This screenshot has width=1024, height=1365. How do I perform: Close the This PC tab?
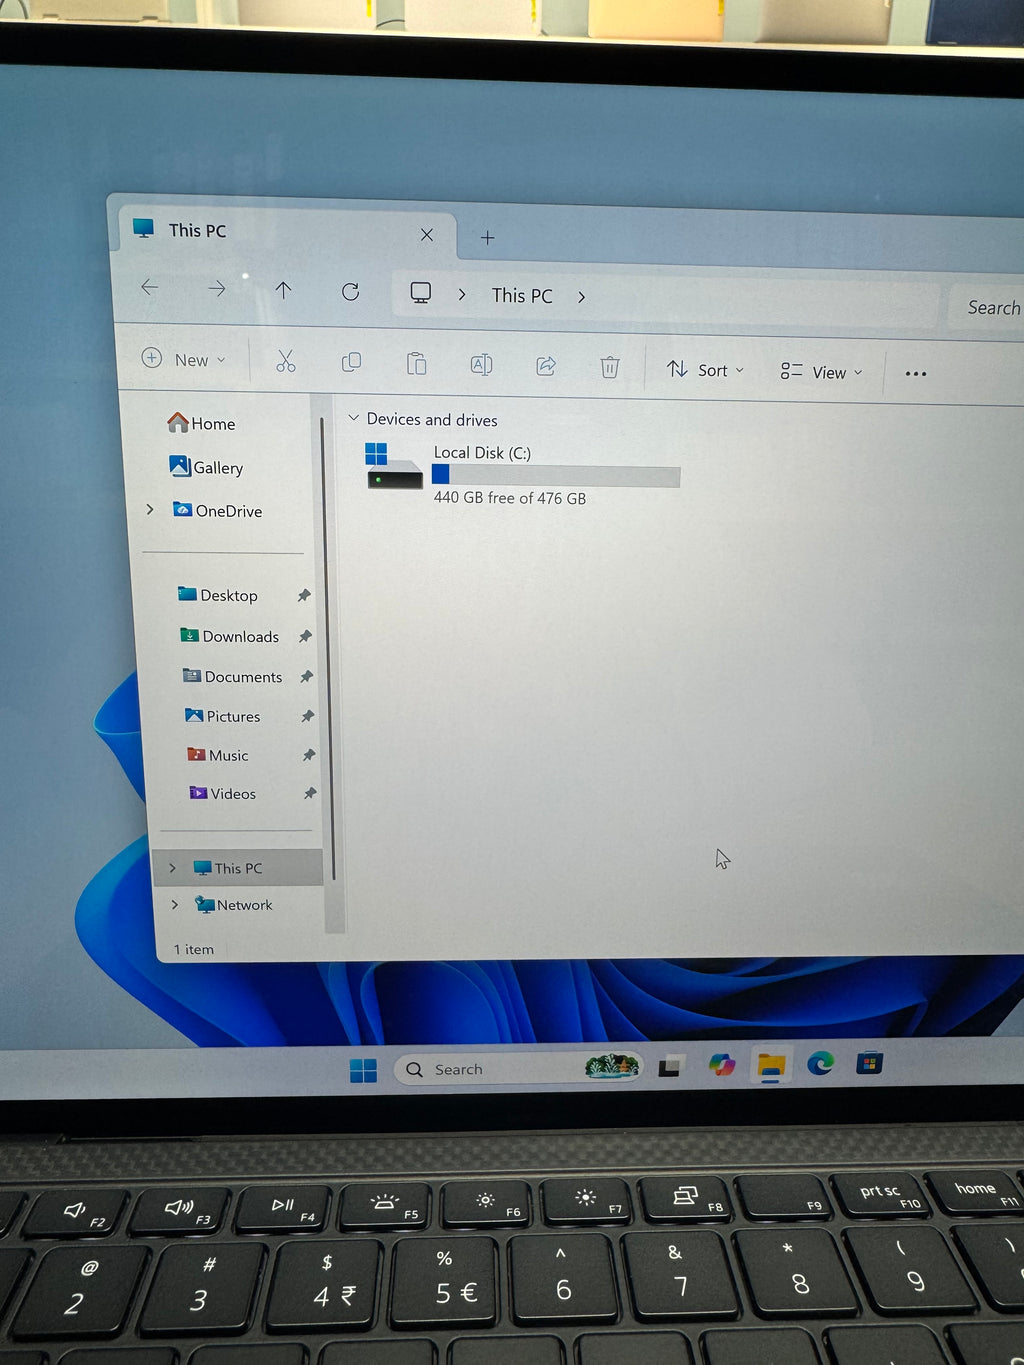coord(427,234)
